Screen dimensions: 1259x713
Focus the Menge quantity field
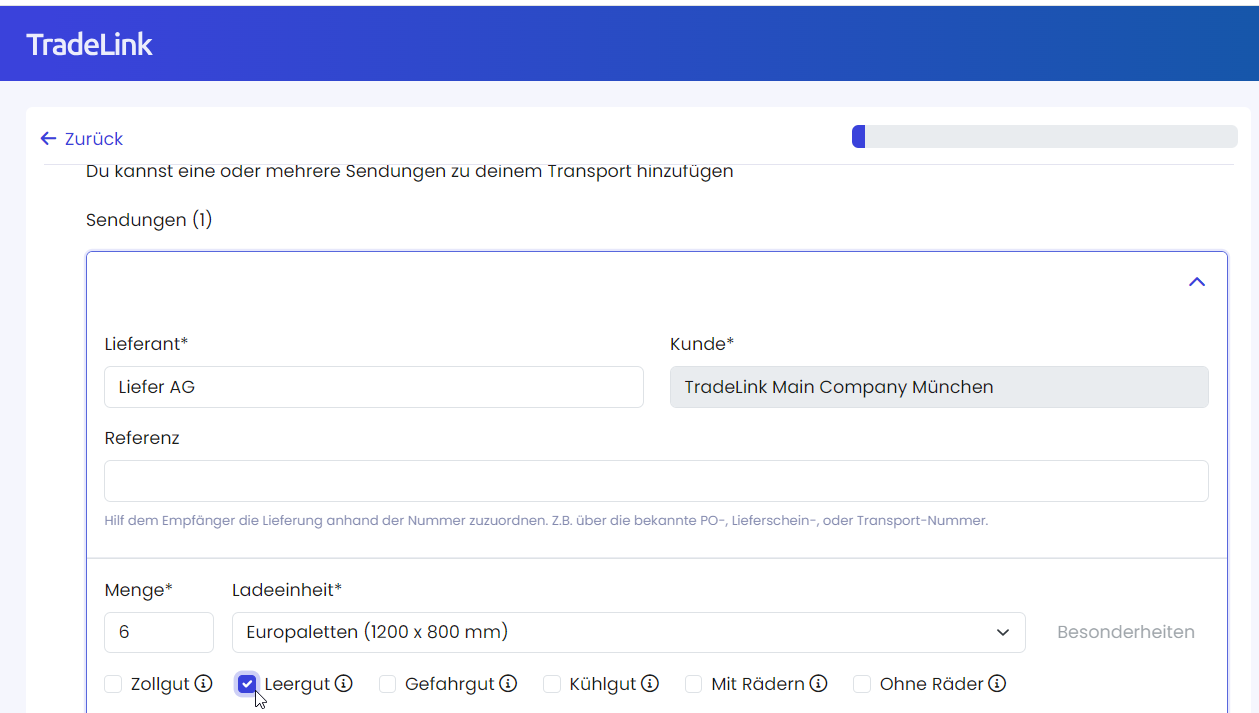[x=158, y=632]
